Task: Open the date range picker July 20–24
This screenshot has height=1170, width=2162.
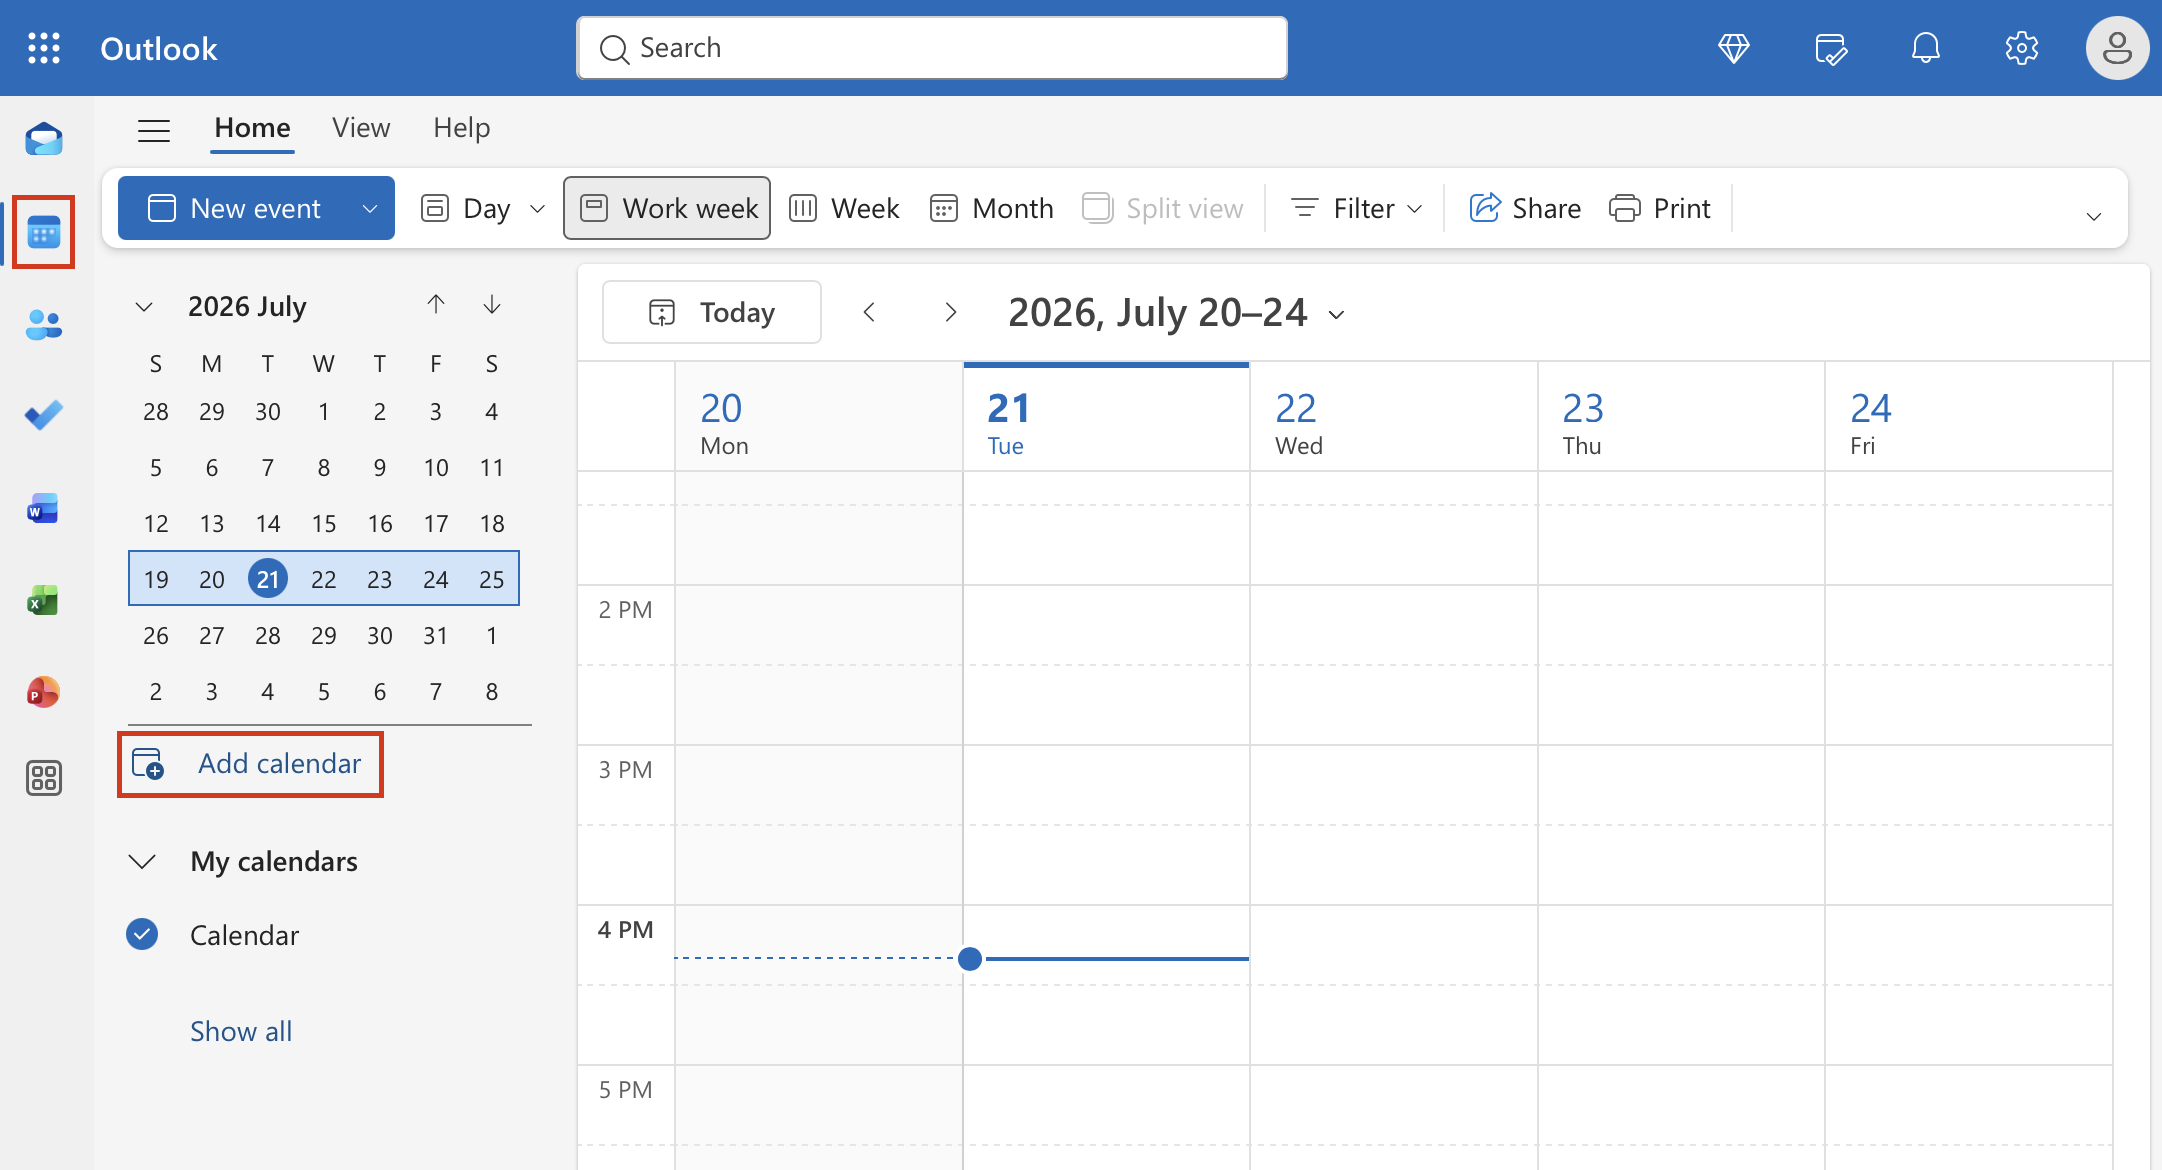Action: pyautogui.click(x=1176, y=312)
